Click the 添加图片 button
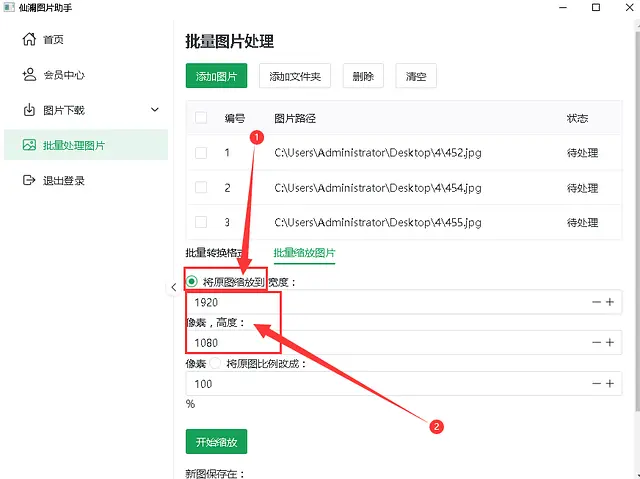Screen dimensions: 640x479 216,75
